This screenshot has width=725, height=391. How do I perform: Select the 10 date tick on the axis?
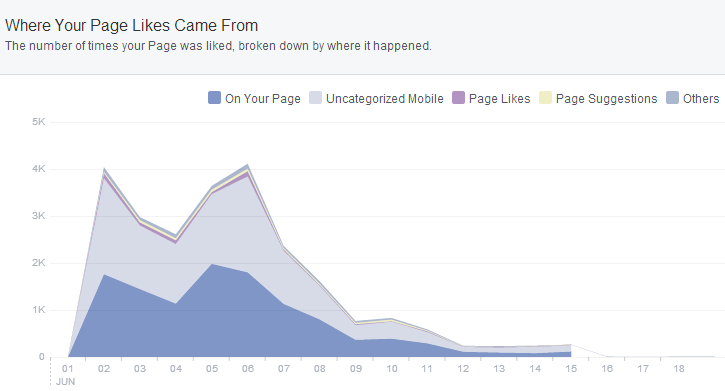pos(392,369)
